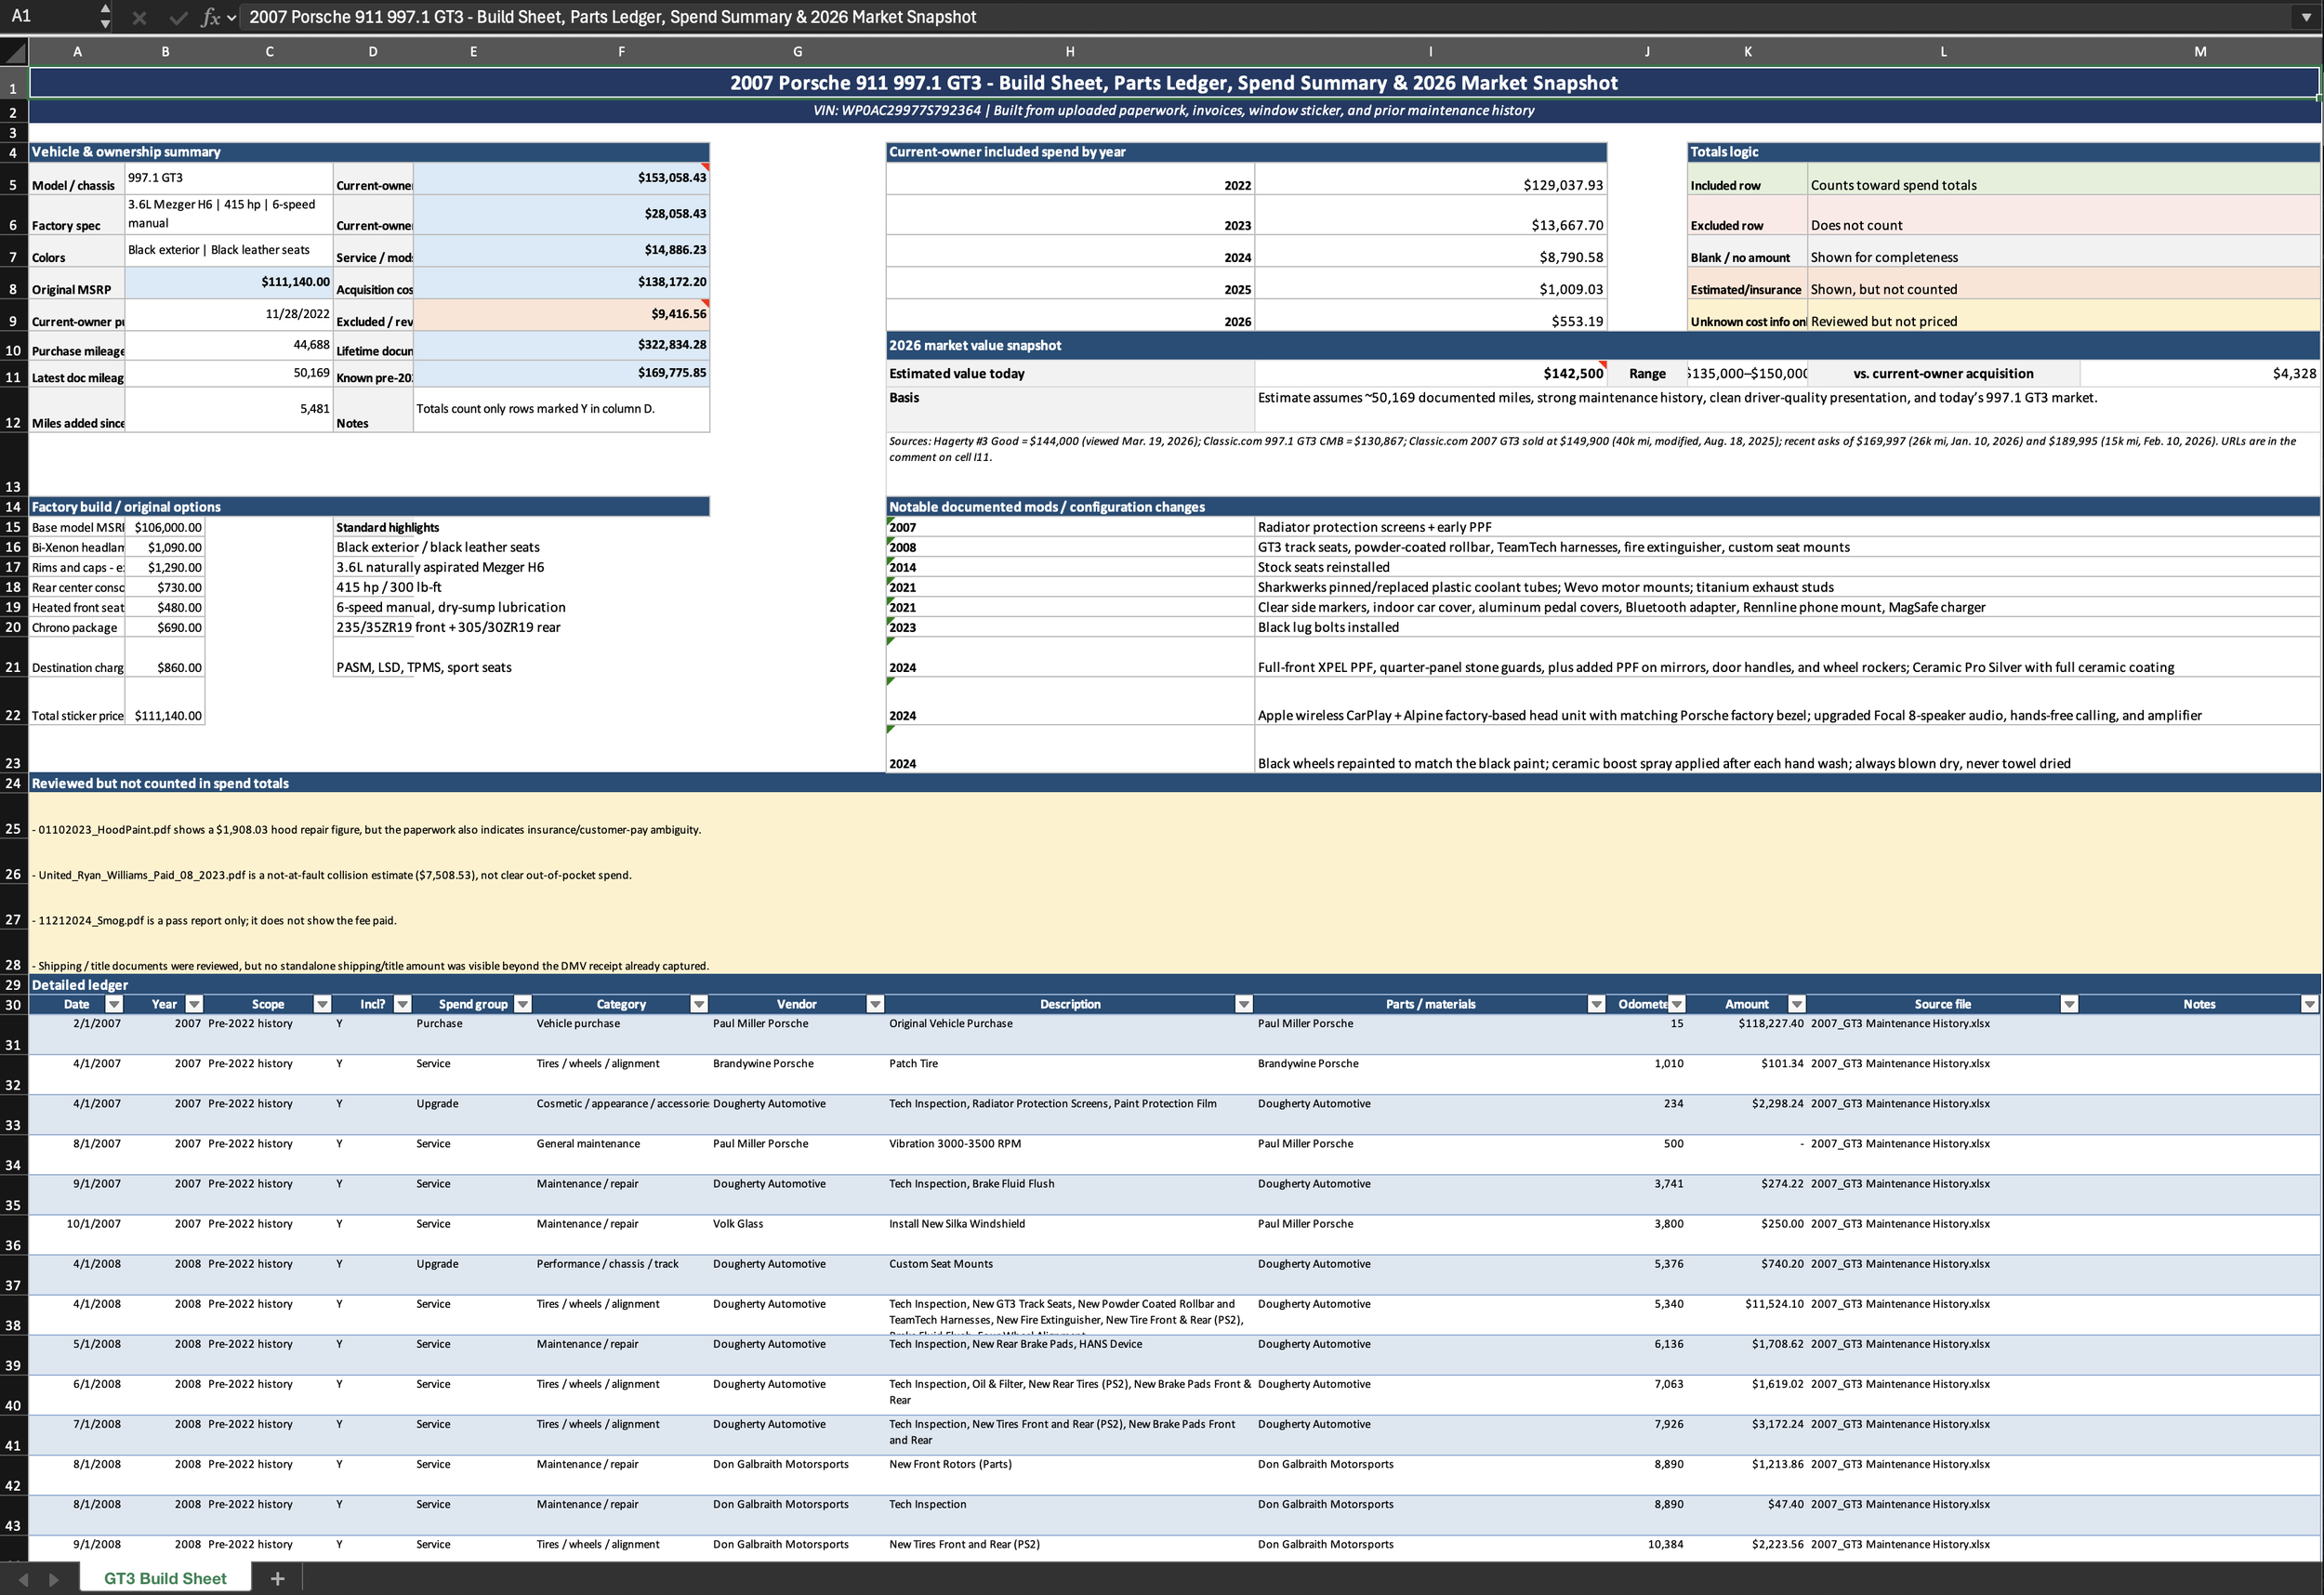
Task: Click the Stock seats reinstalled cell
Action: pyautogui.click(x=1787, y=567)
